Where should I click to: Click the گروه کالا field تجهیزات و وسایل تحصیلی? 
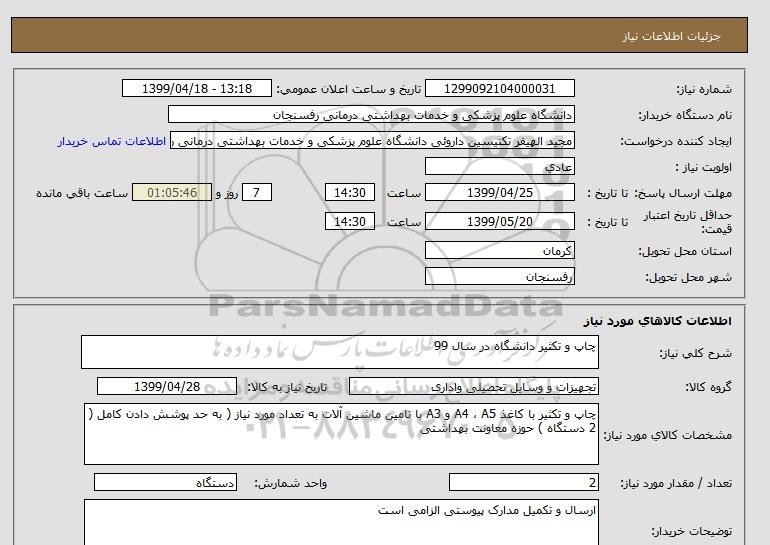[474, 386]
